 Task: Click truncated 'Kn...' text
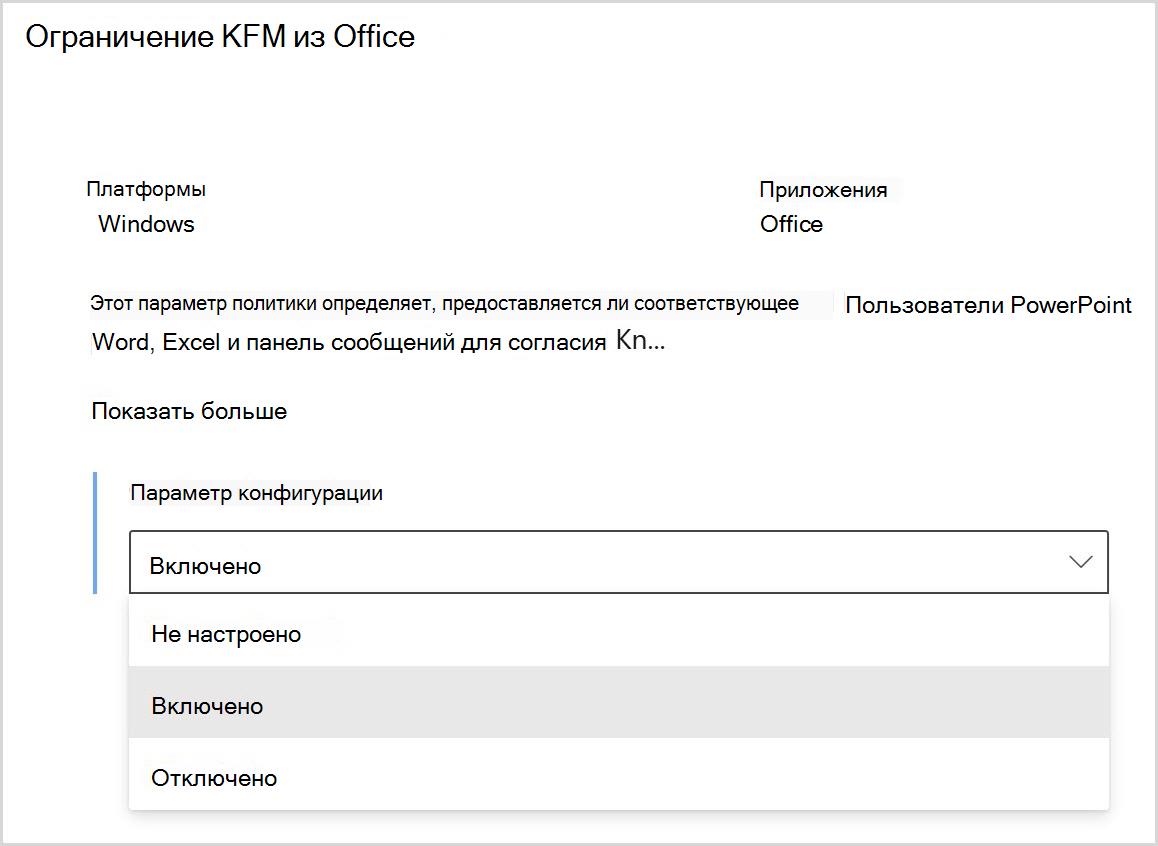pyautogui.click(x=640, y=340)
